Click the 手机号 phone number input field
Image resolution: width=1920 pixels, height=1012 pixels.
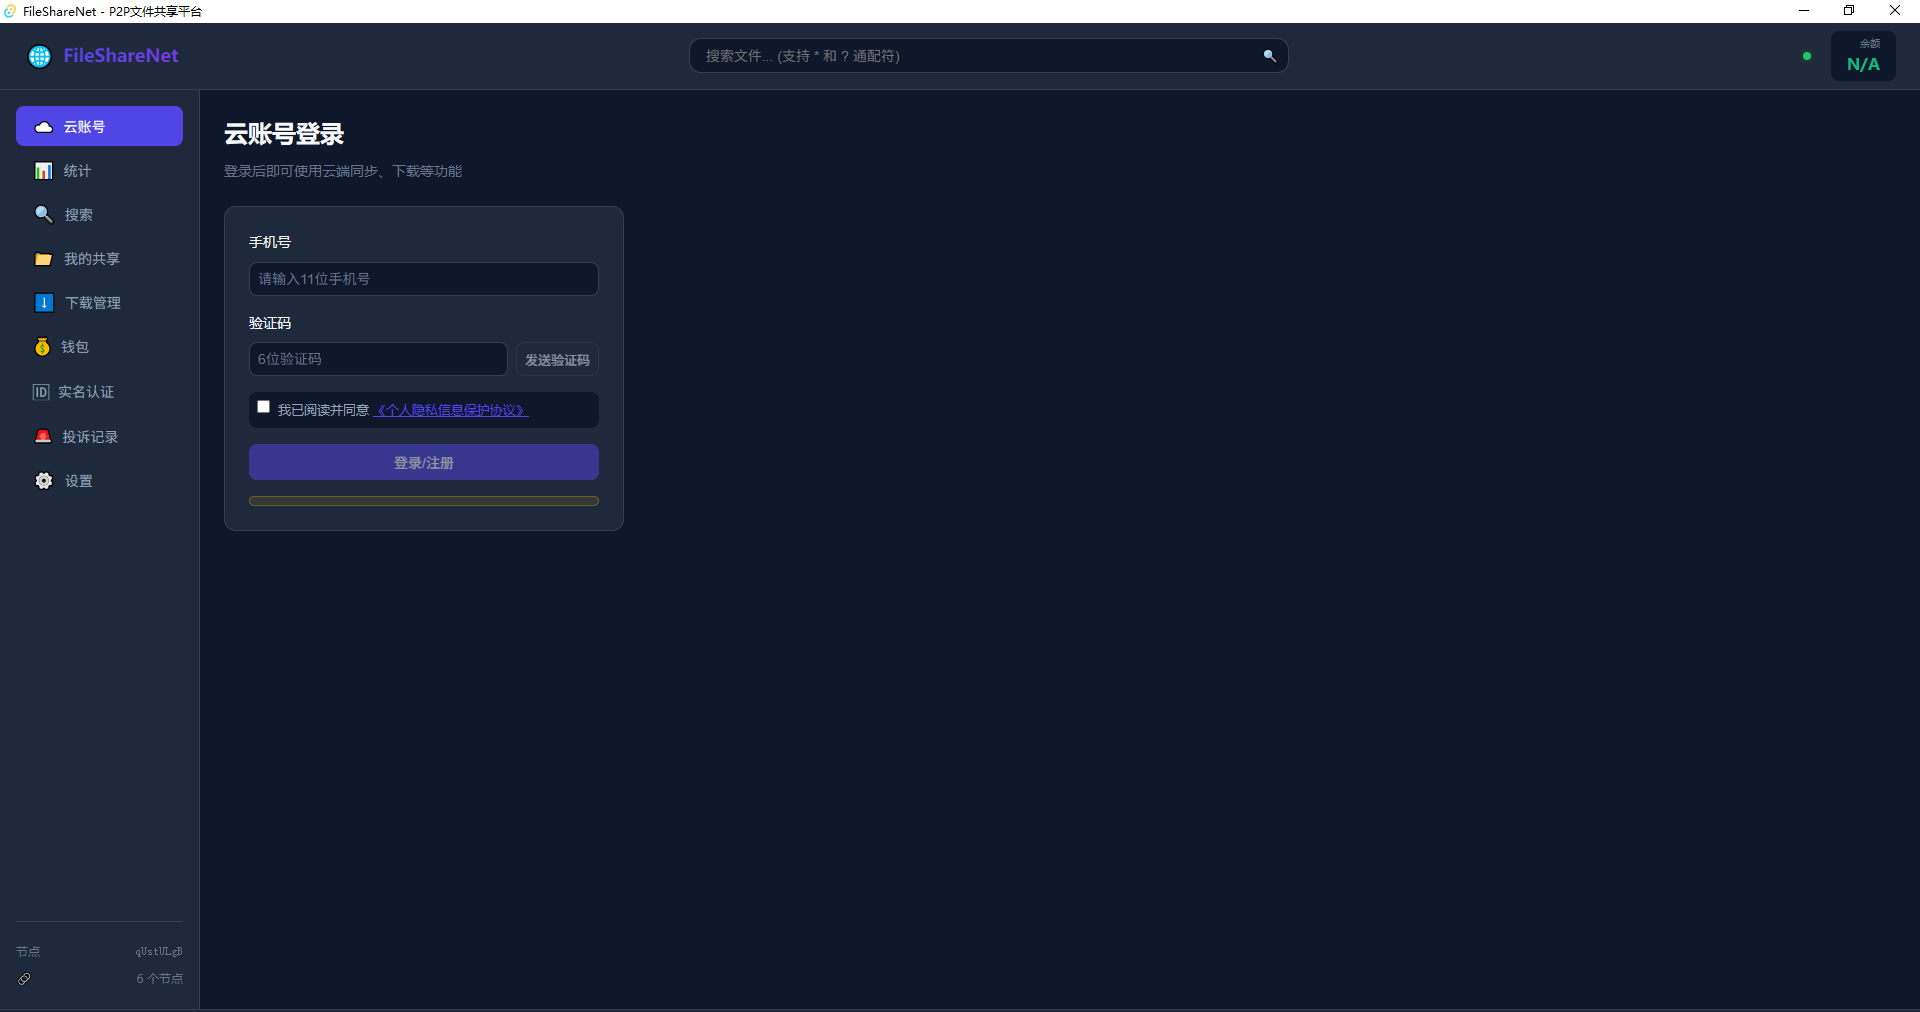coord(424,279)
